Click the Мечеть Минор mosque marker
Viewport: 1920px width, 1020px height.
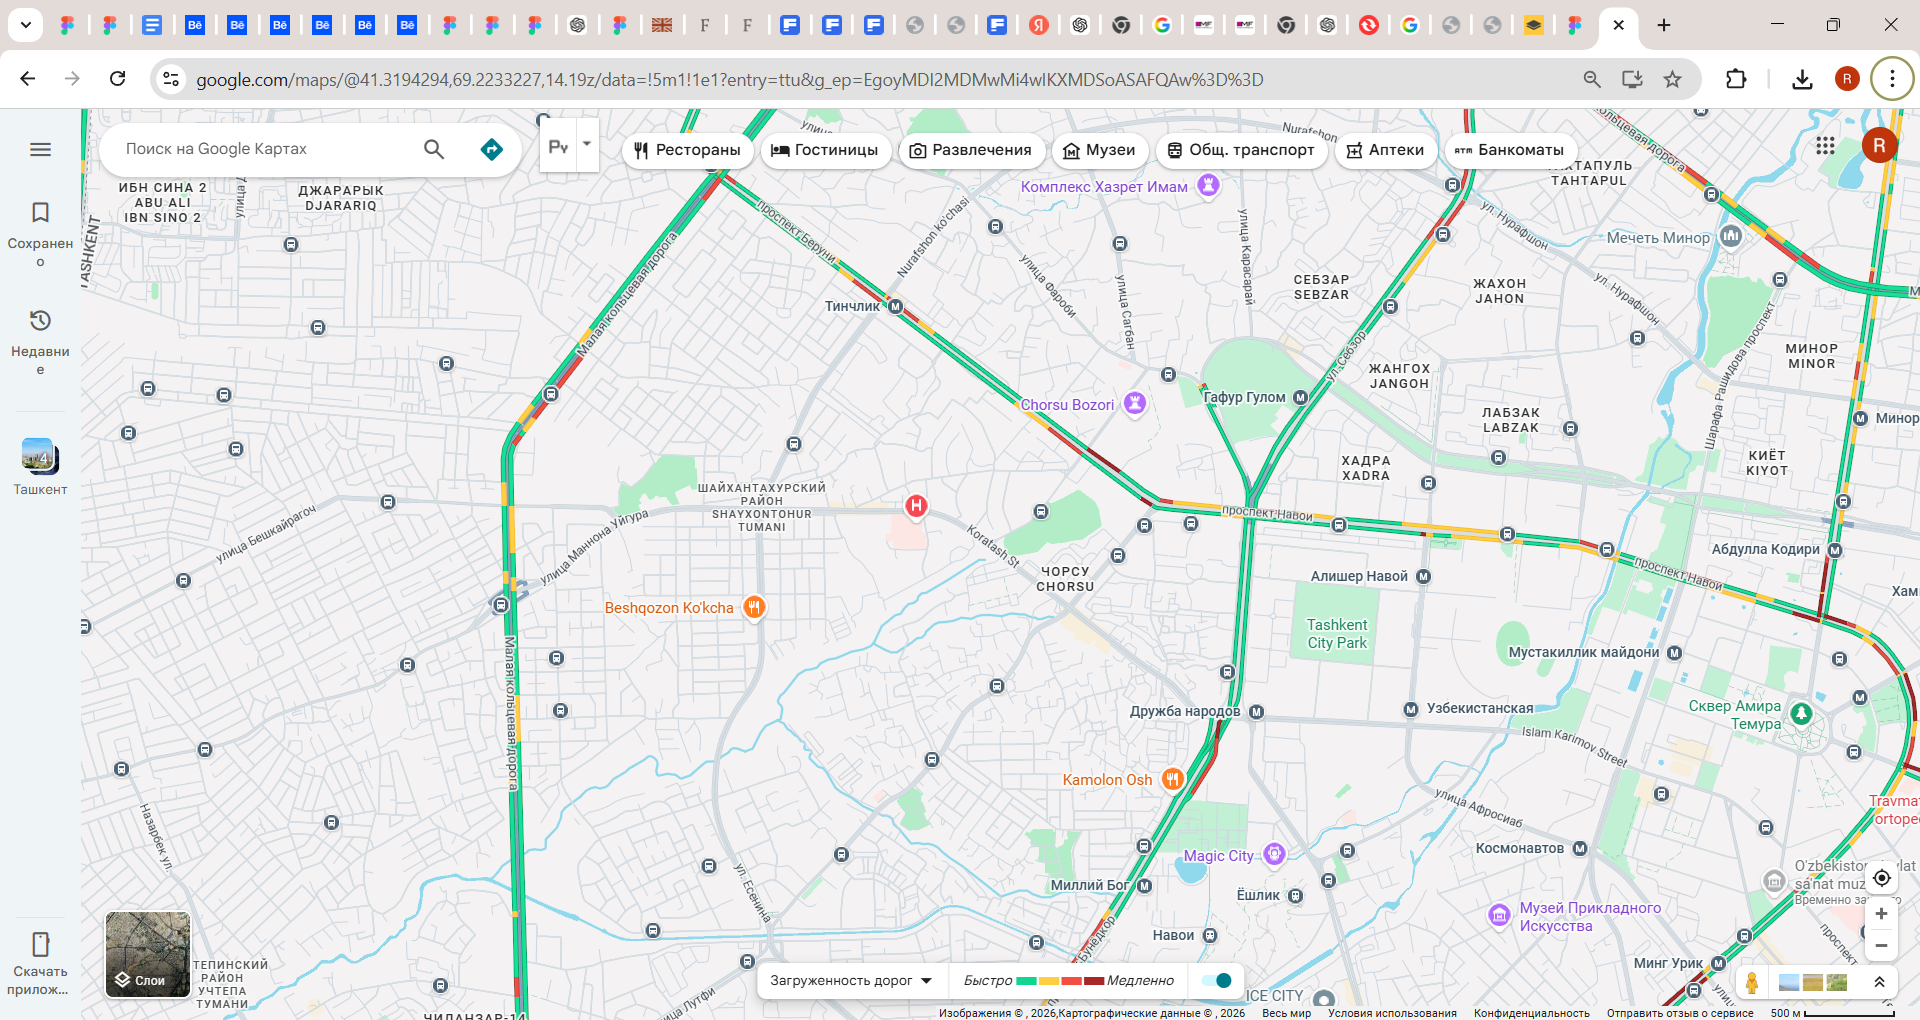coord(1731,236)
